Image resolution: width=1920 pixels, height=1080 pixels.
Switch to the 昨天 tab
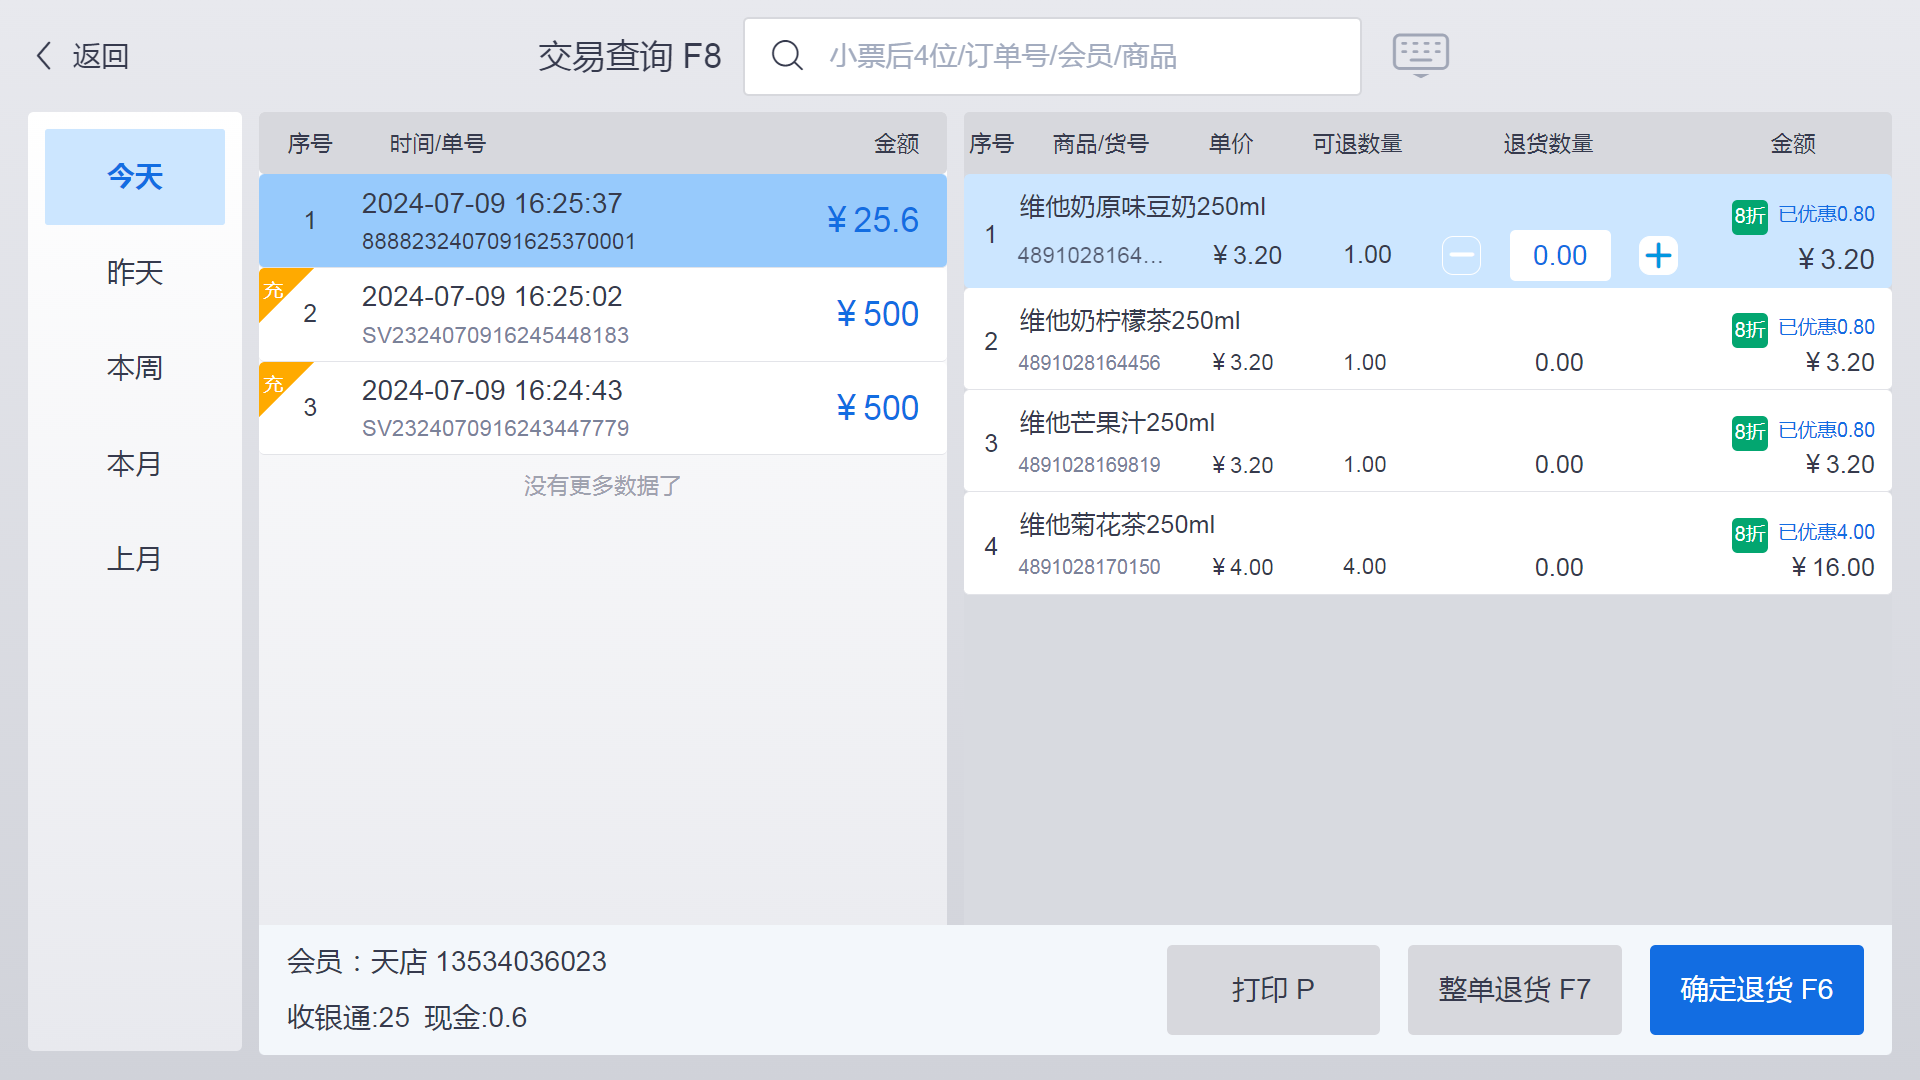click(134, 272)
